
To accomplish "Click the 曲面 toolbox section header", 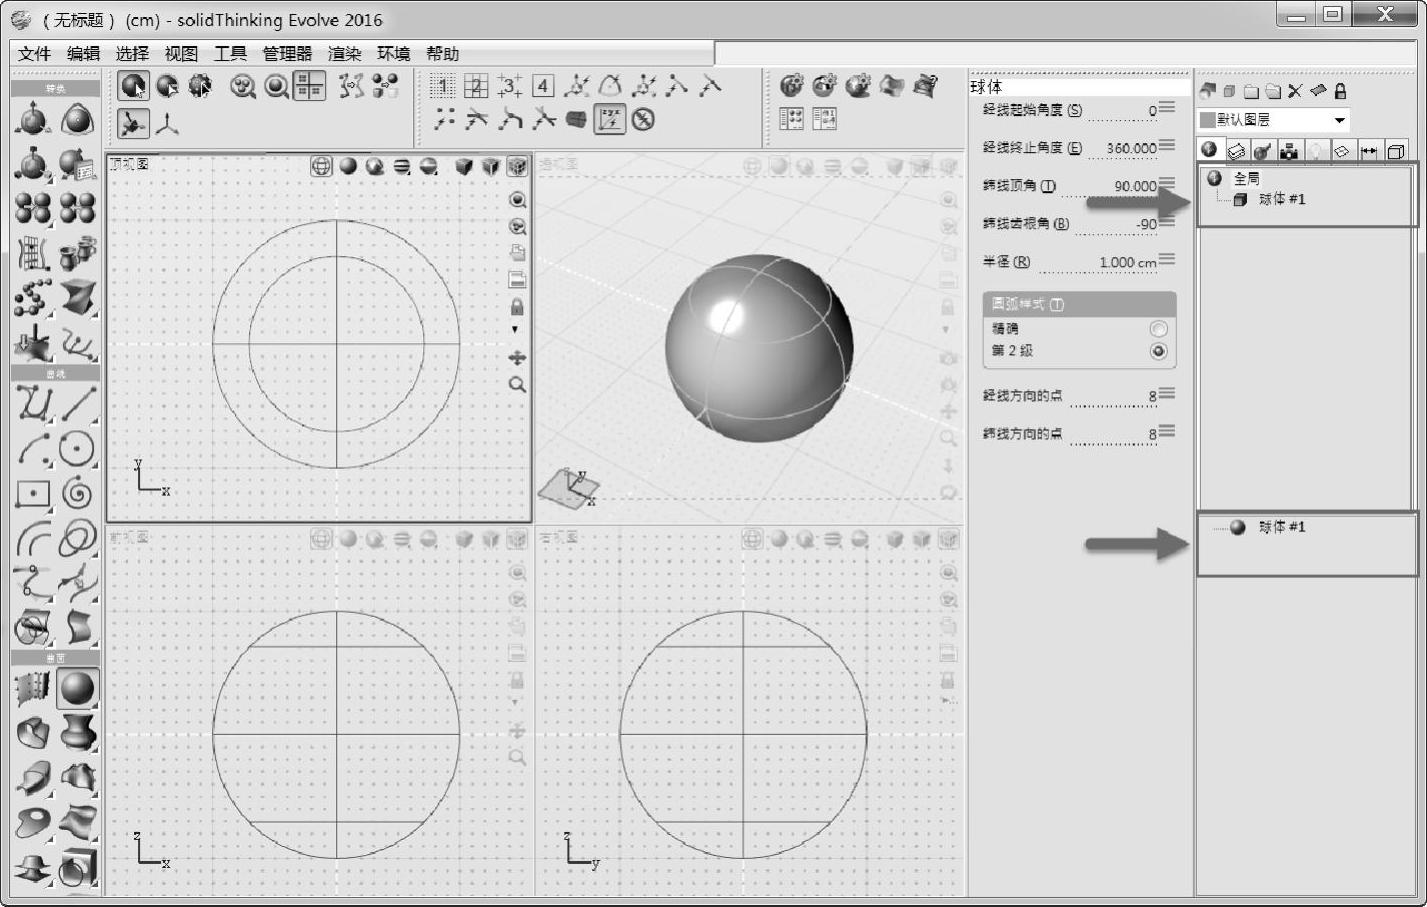I will 55,658.
